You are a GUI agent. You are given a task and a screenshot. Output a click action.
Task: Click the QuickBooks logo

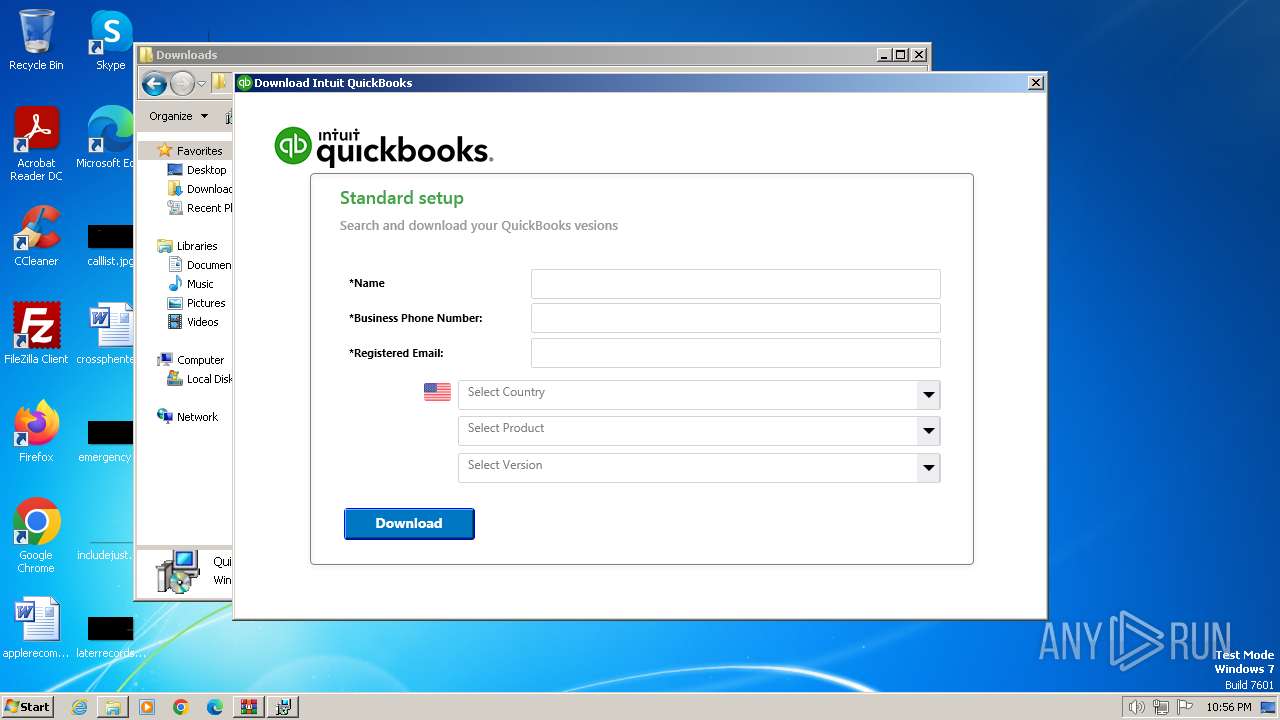[x=384, y=146]
